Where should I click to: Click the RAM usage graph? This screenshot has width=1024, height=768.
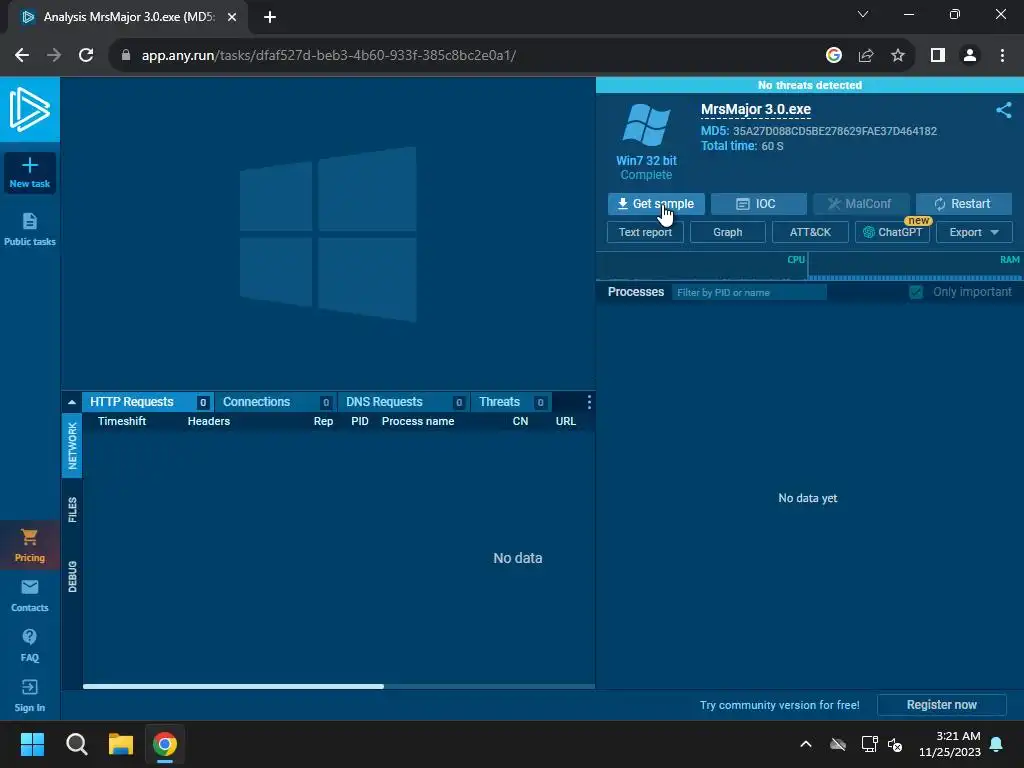pos(916,267)
